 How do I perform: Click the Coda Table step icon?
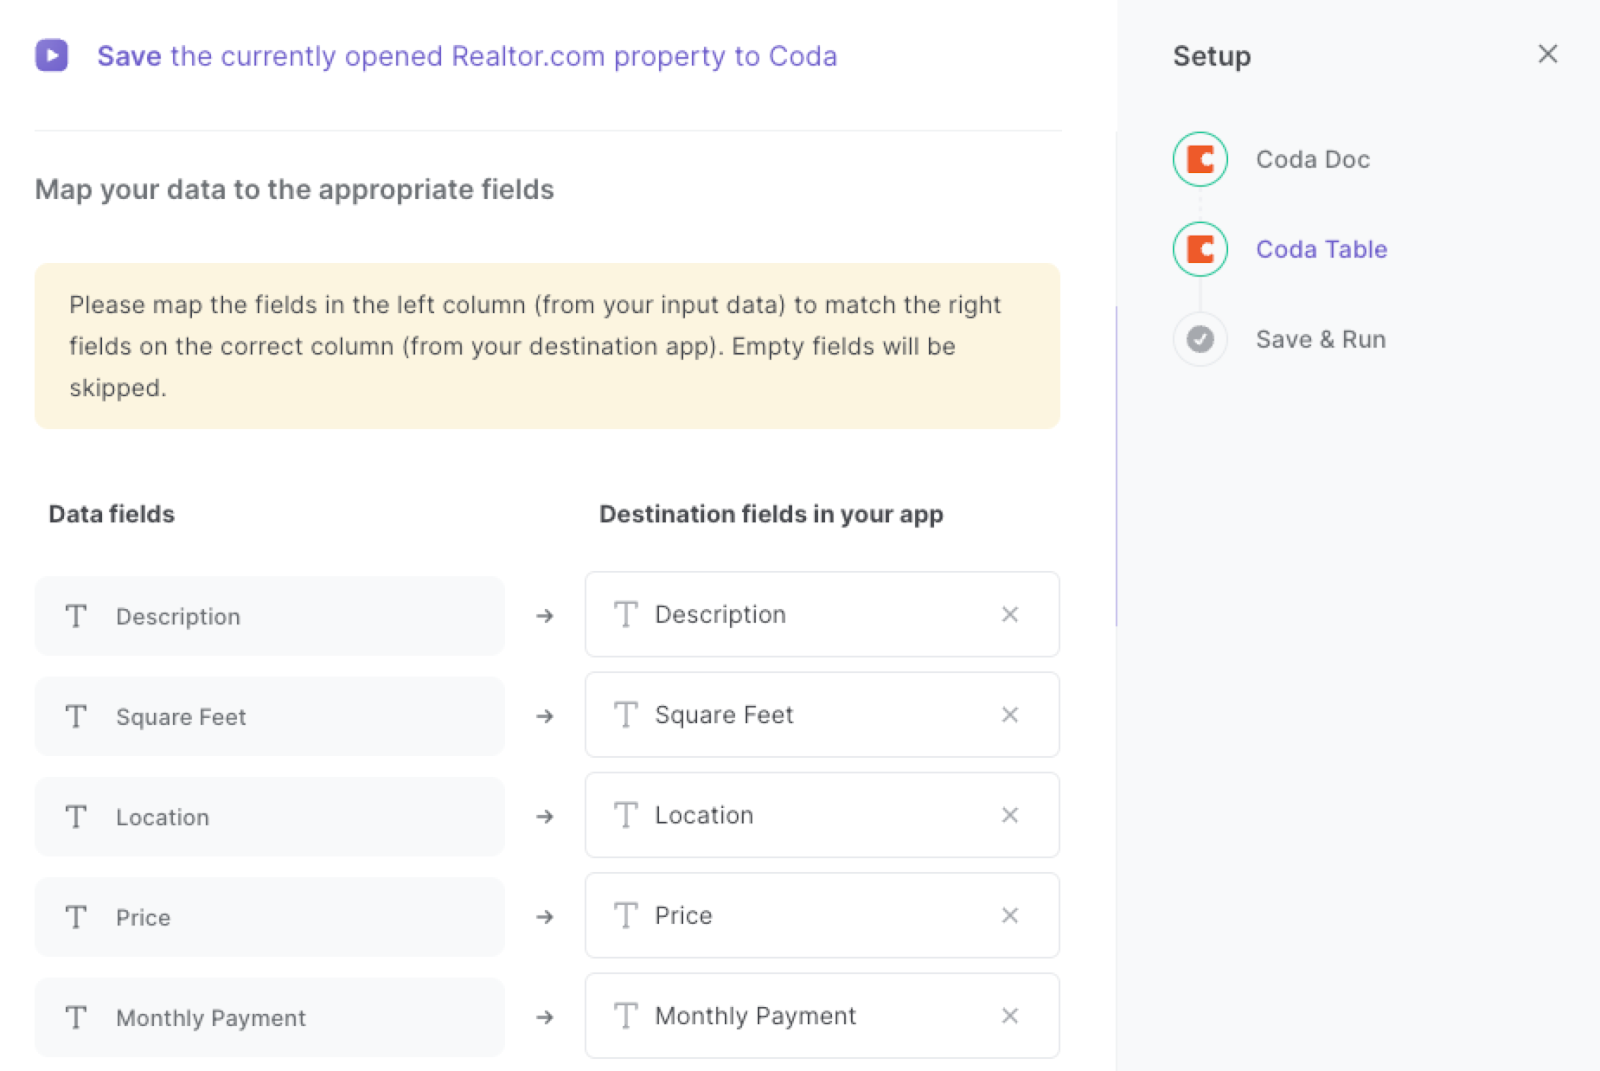(1200, 249)
